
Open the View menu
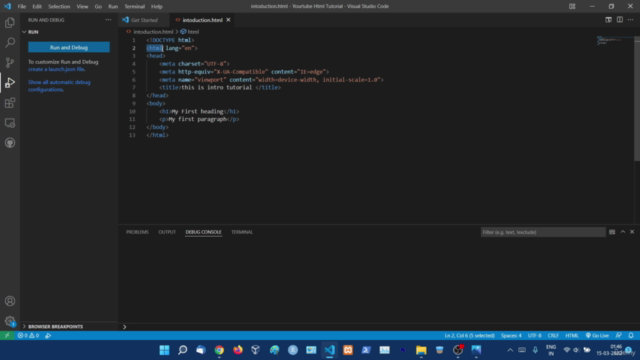point(82,6)
